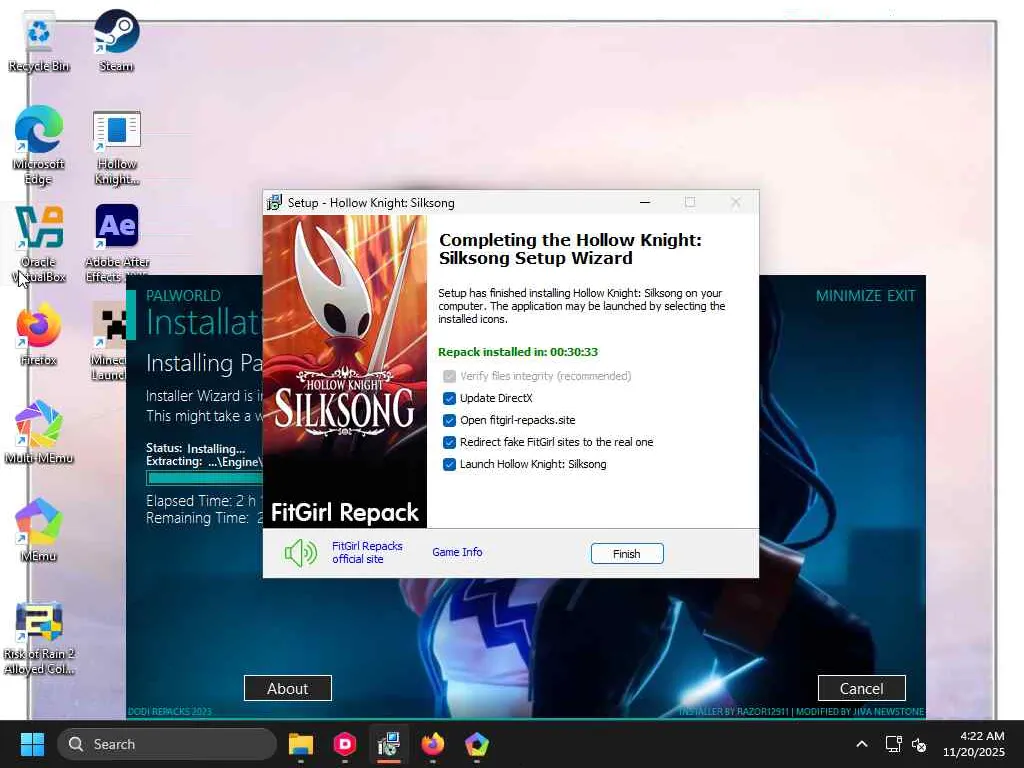Mute installer music with the speaker icon
1024x768 pixels.
(x=300, y=553)
